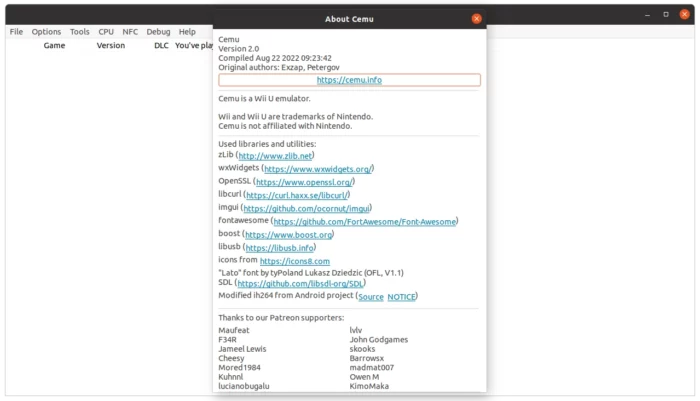
Task: Close the About Cemu dialog
Action: tap(476, 19)
